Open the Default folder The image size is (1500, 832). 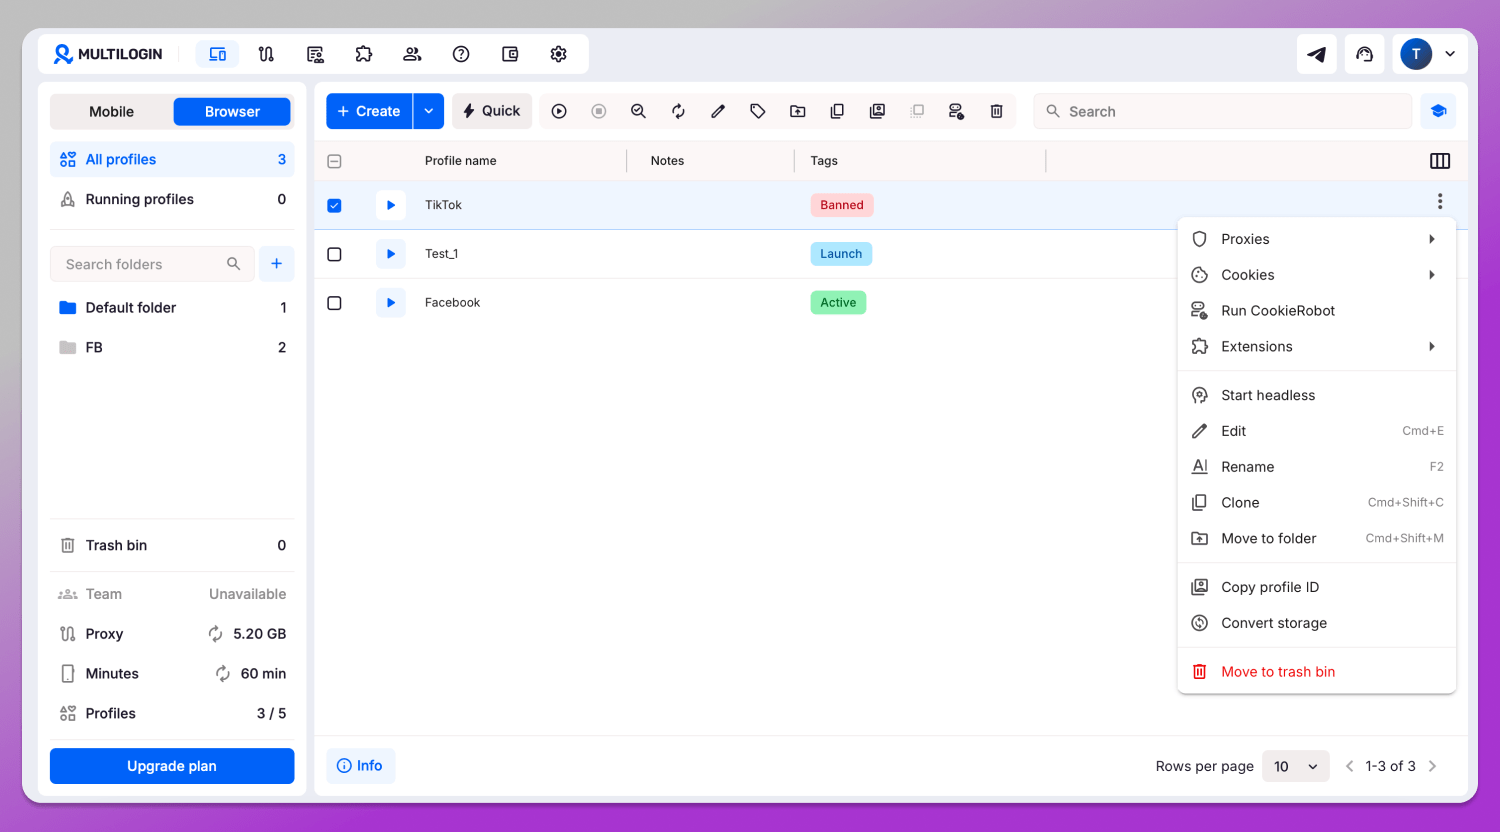click(x=172, y=307)
